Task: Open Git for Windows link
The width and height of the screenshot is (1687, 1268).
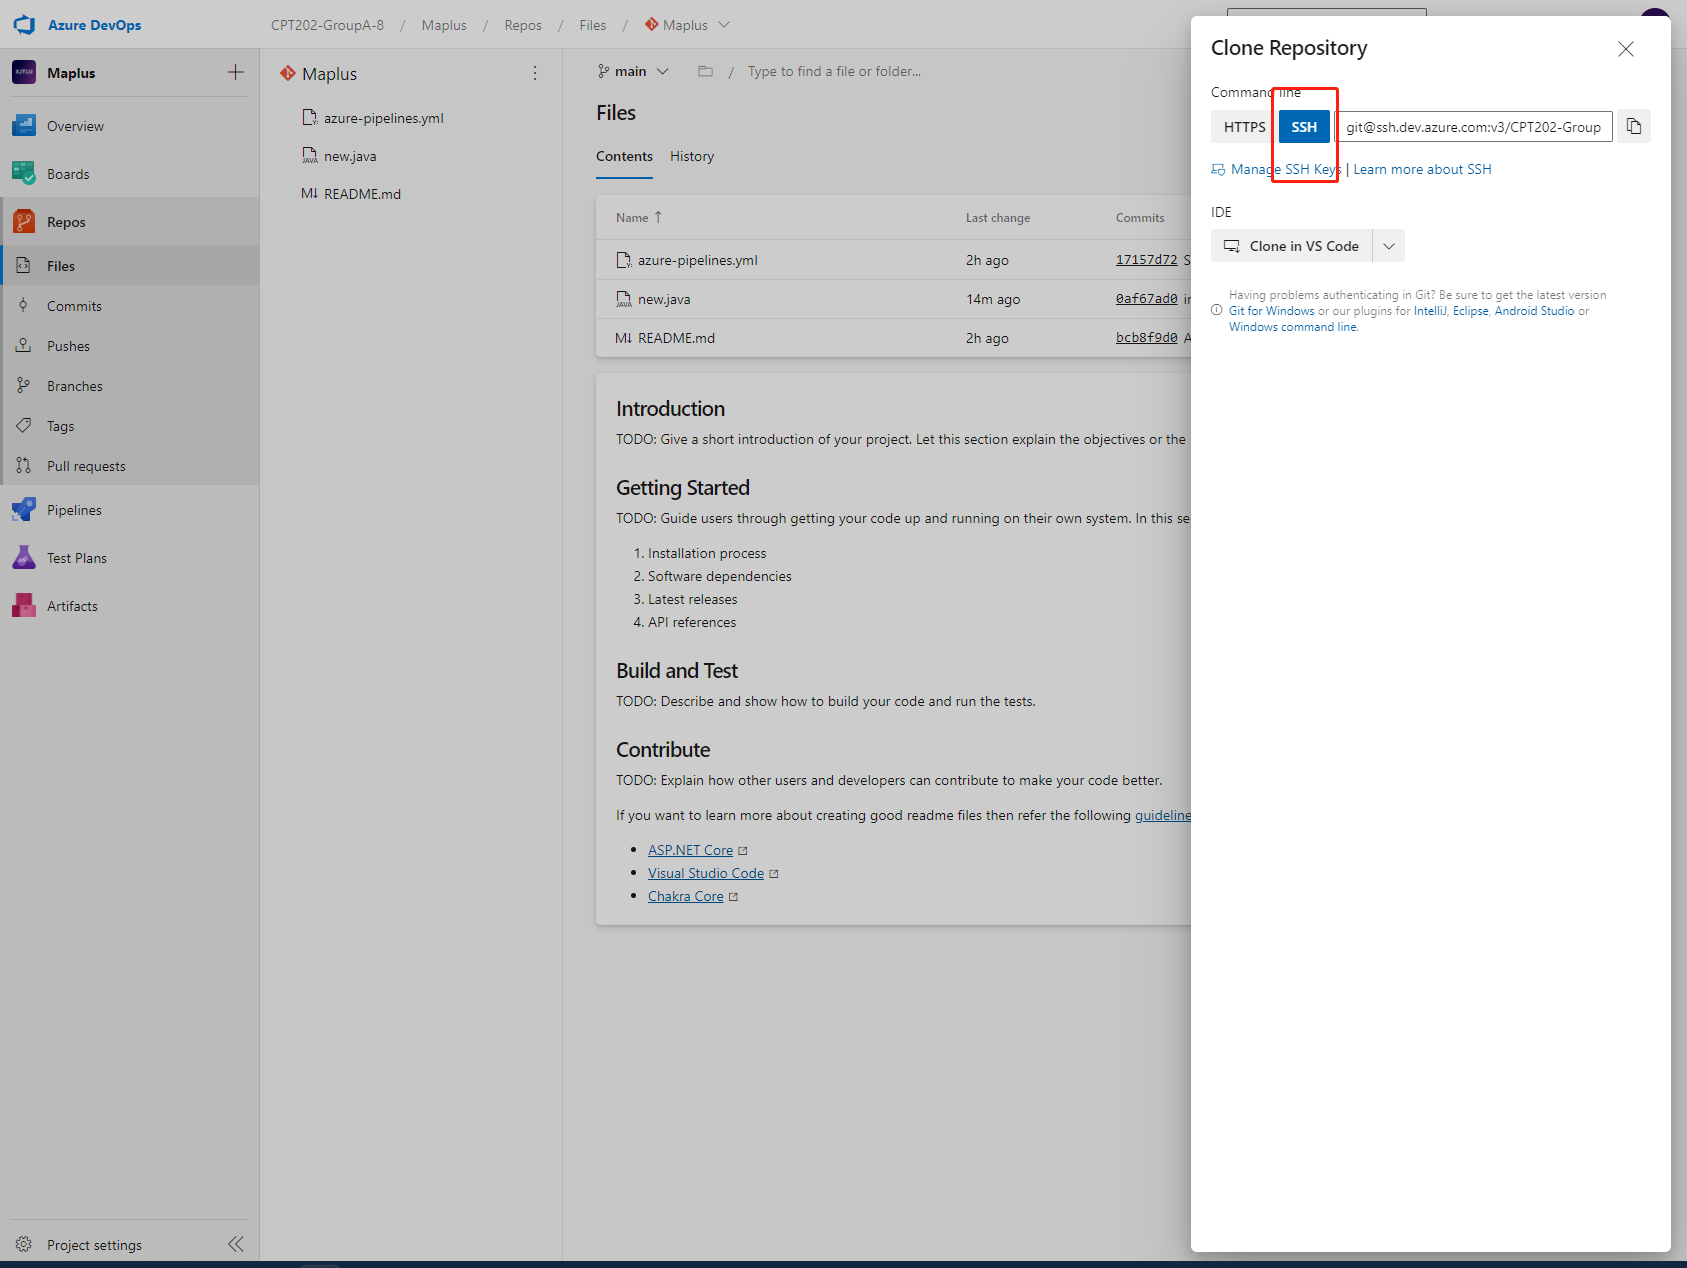Action: 1271,311
